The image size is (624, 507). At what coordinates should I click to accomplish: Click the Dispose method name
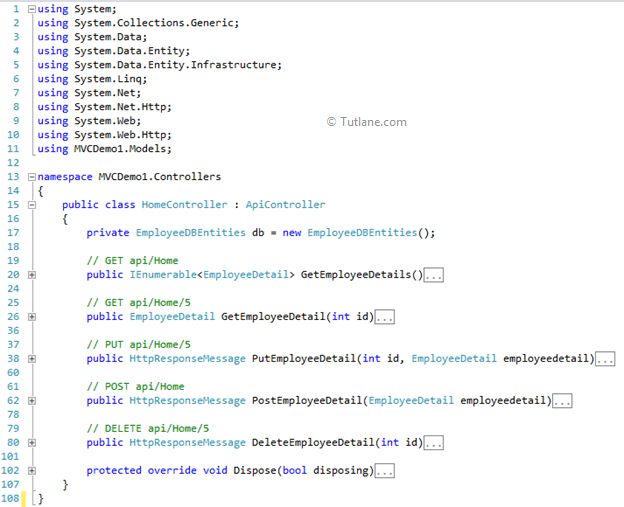(x=255, y=470)
